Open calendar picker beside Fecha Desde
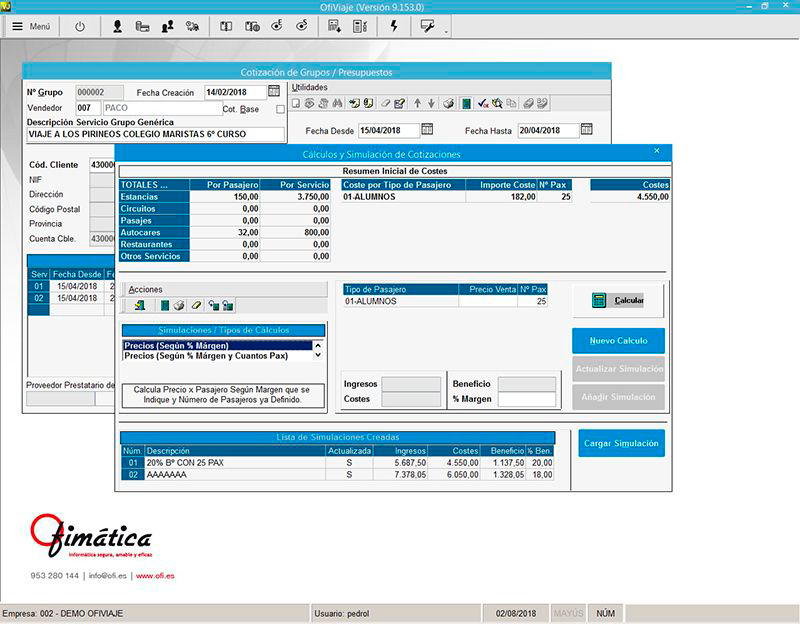 pyautogui.click(x=427, y=130)
